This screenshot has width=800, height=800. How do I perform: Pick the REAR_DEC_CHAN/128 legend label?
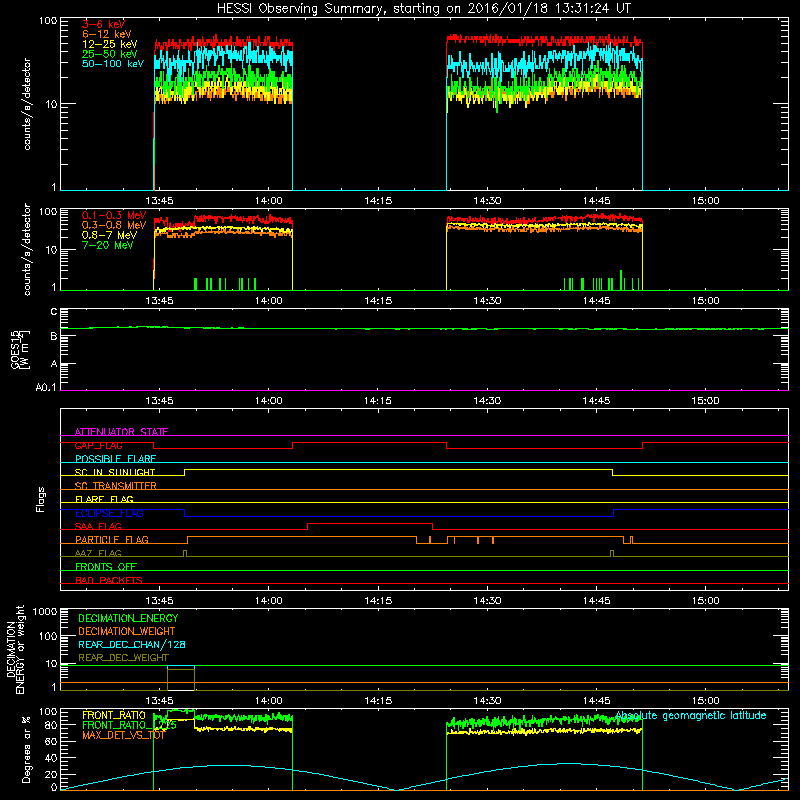(132, 645)
